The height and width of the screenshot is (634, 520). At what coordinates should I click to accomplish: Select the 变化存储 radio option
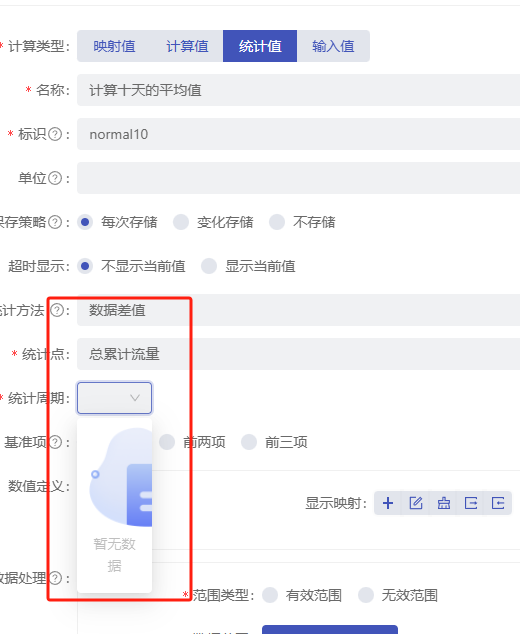(x=181, y=222)
